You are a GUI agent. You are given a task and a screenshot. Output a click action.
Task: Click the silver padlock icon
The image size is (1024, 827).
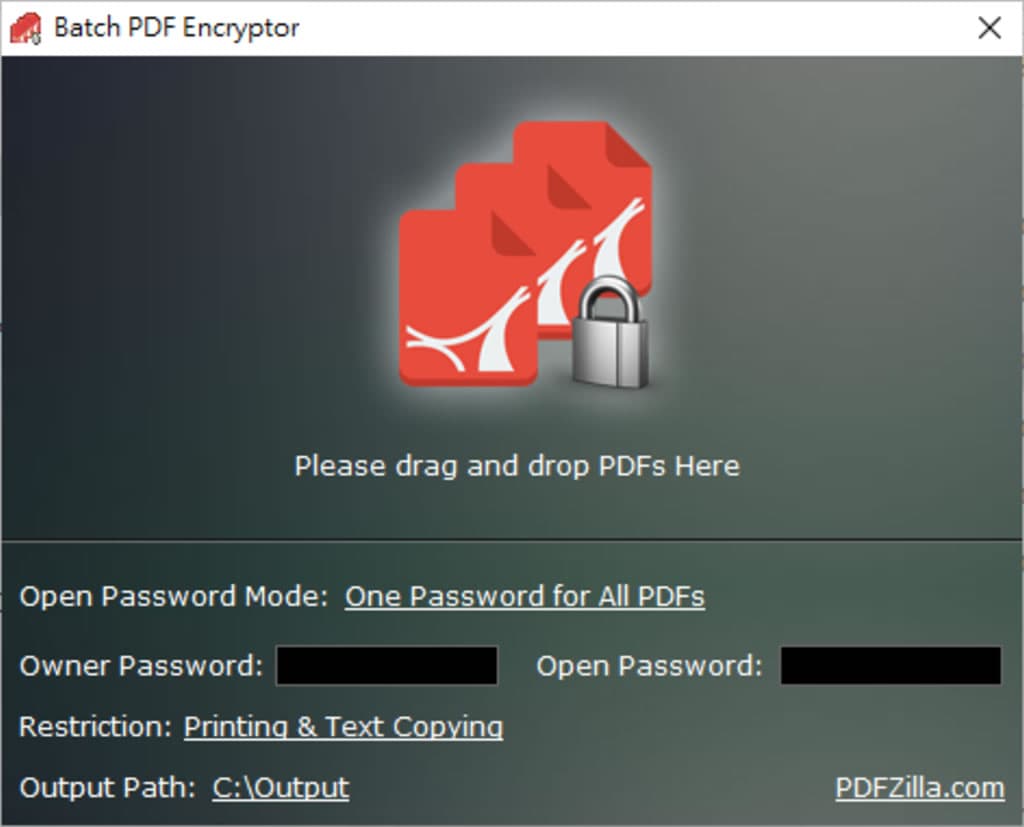[x=611, y=337]
